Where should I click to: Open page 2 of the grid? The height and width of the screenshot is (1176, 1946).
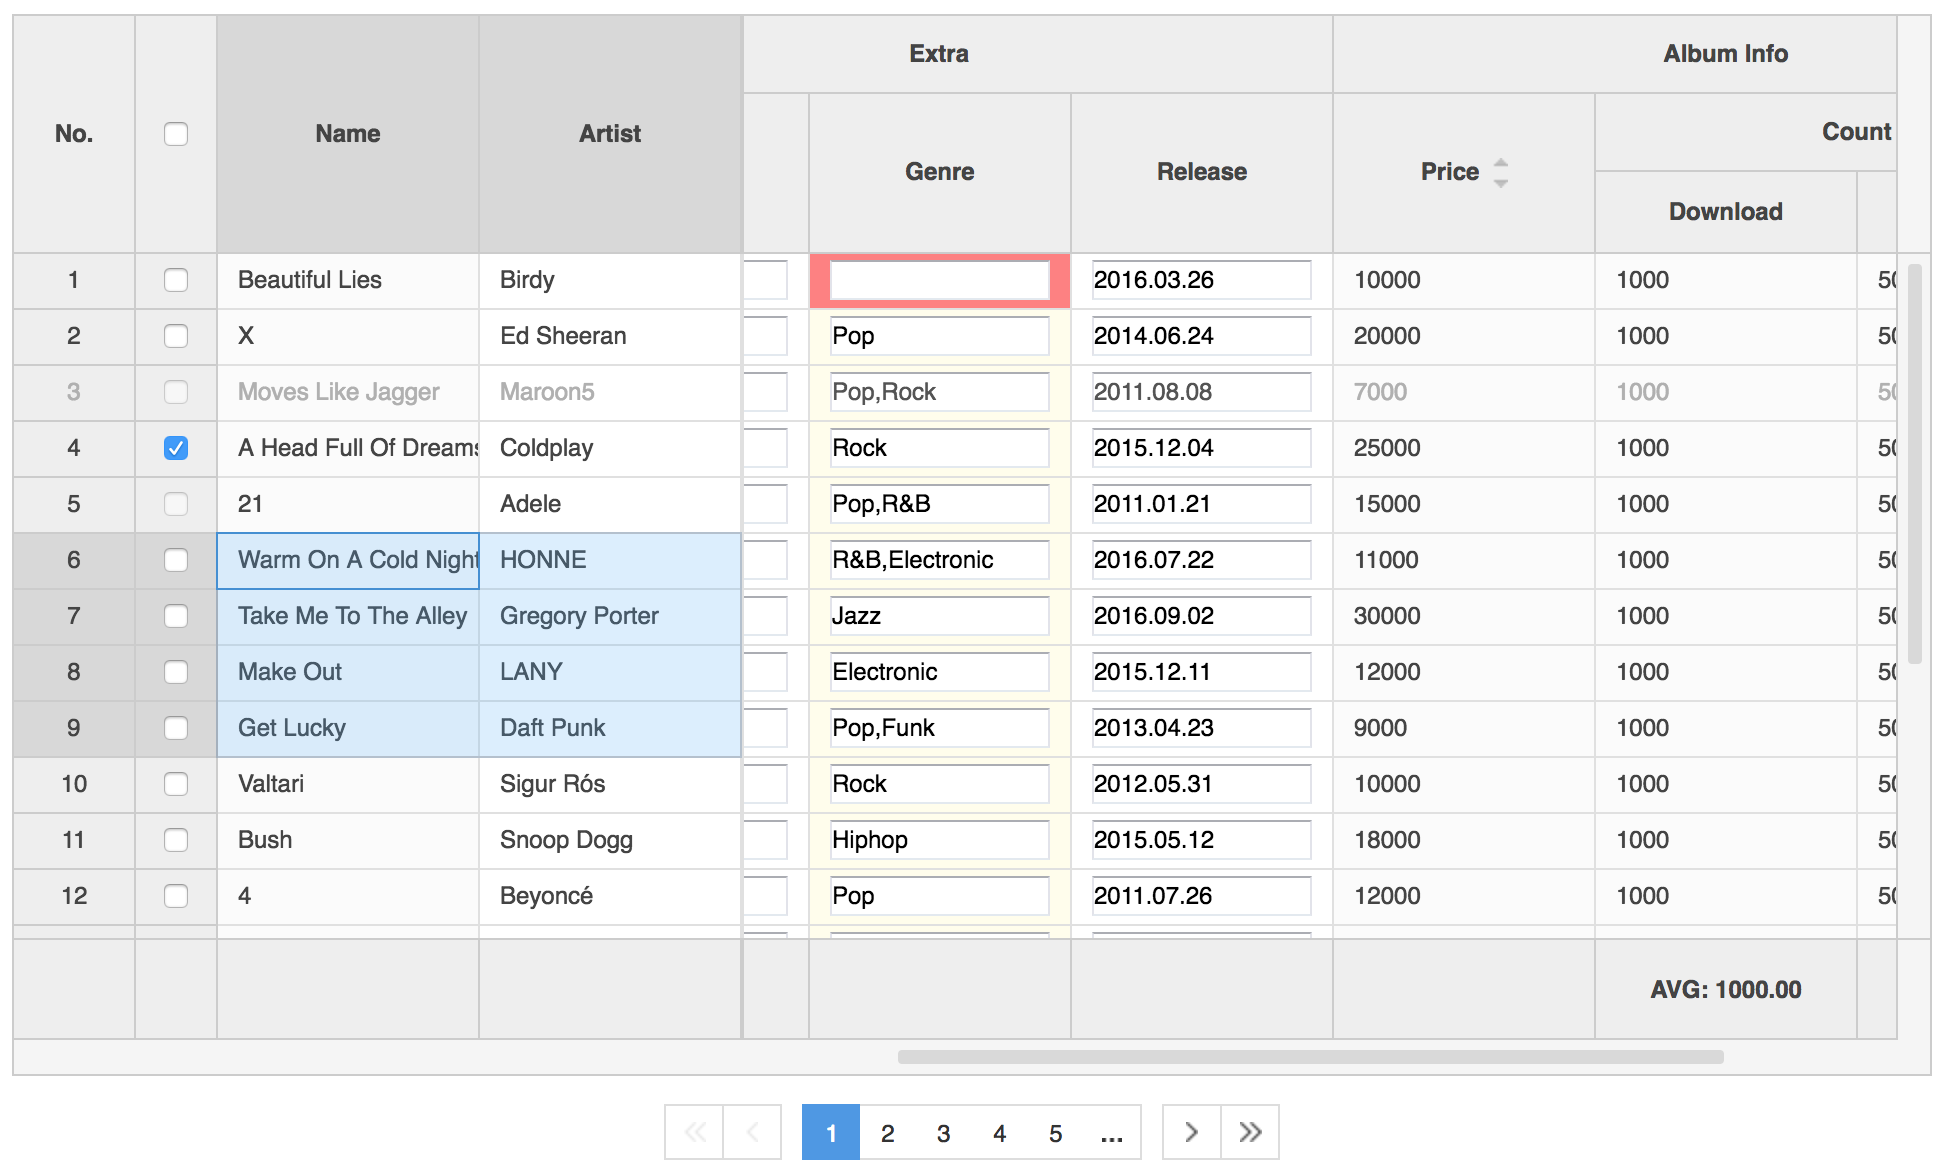pos(887,1132)
